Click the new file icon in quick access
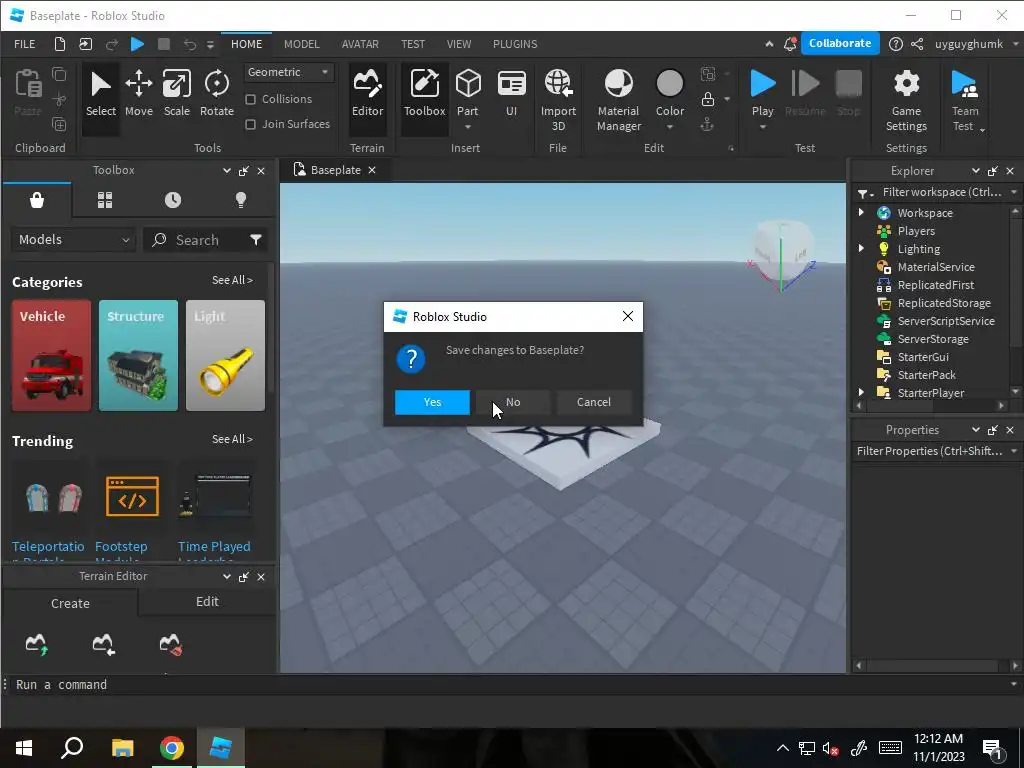 pos(59,44)
